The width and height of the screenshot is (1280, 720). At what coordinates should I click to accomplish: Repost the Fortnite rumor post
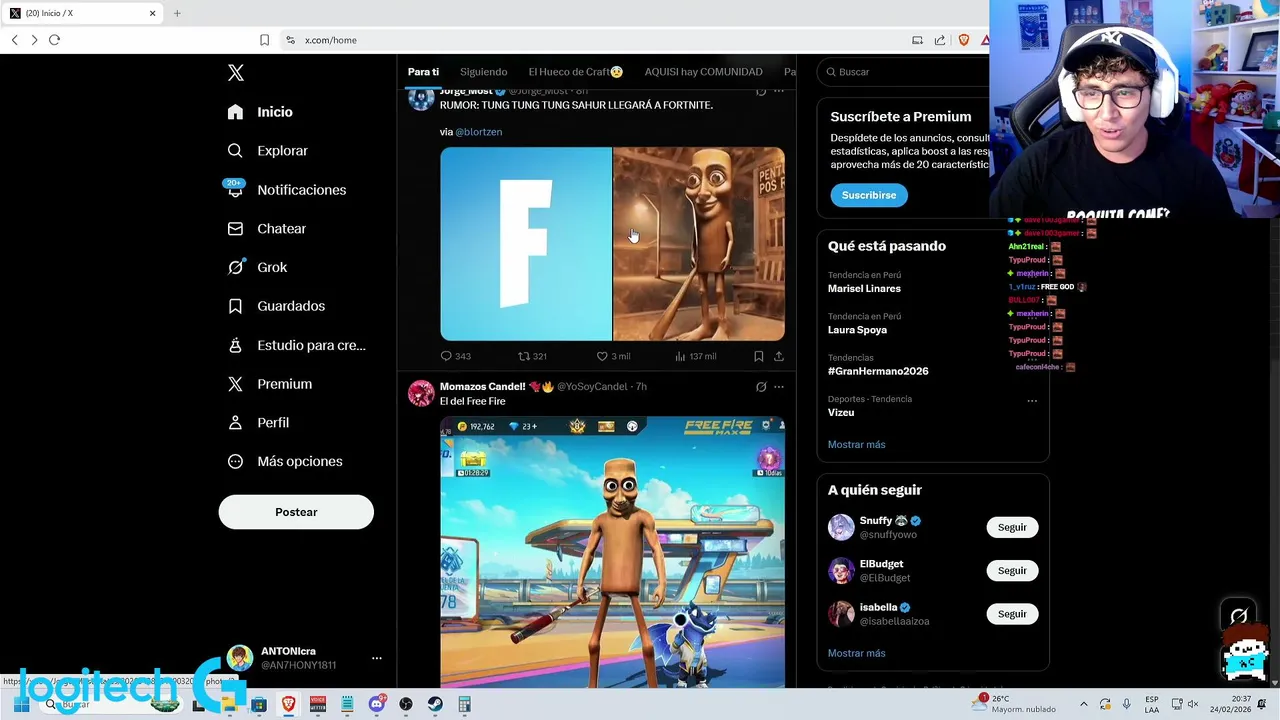pyautogui.click(x=532, y=356)
